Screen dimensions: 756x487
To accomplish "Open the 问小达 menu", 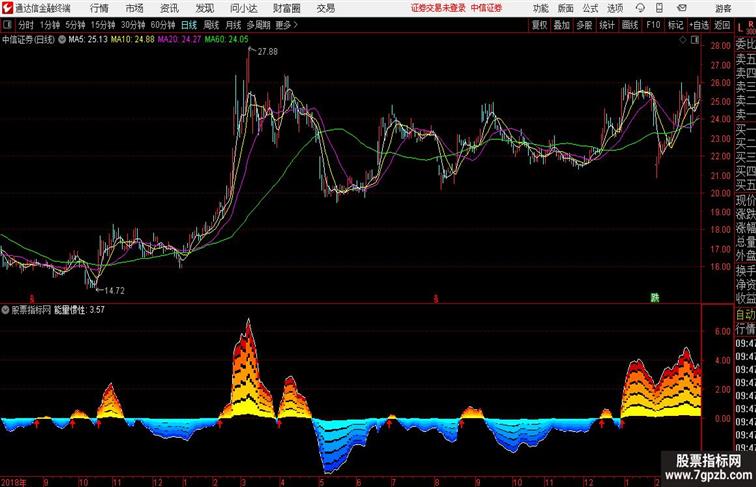I will [x=243, y=8].
